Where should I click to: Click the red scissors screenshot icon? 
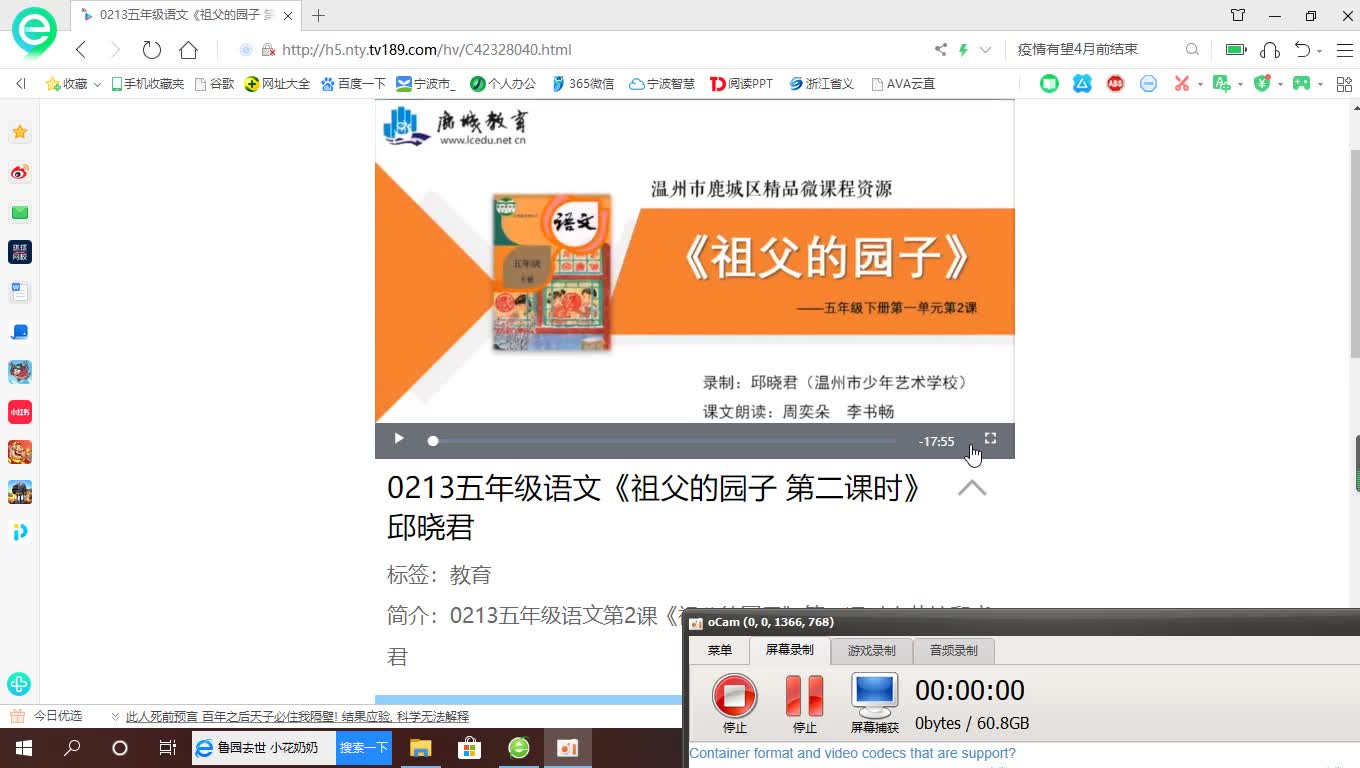1182,84
